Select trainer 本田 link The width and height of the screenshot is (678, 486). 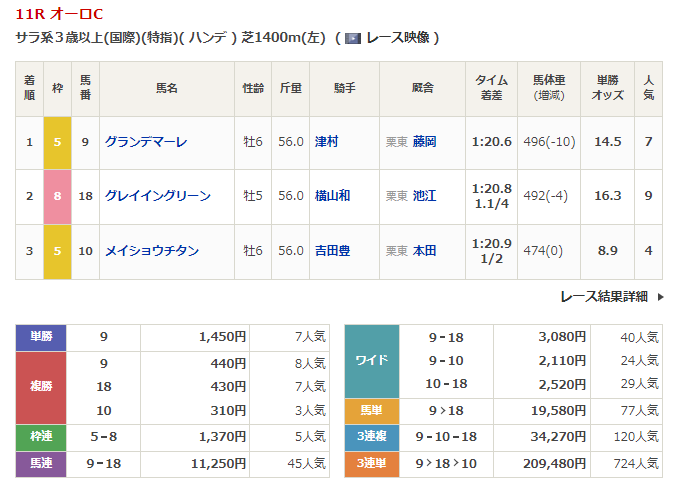click(424, 251)
